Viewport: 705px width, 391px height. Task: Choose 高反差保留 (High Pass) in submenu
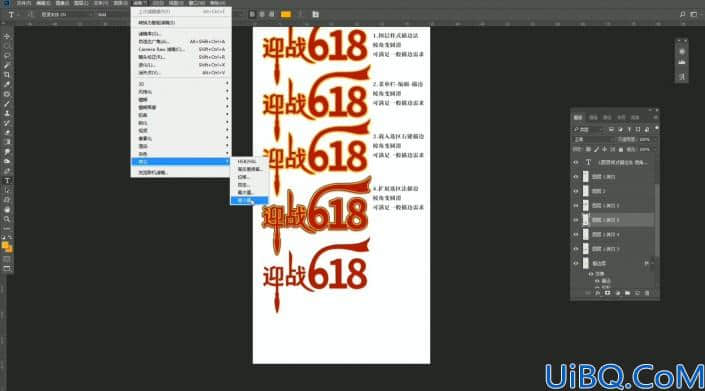pos(250,169)
